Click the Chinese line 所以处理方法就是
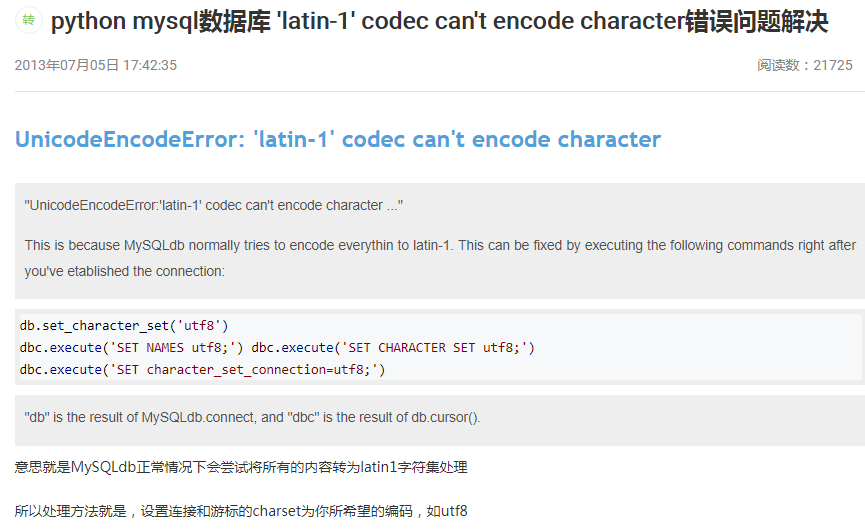 pos(241,511)
